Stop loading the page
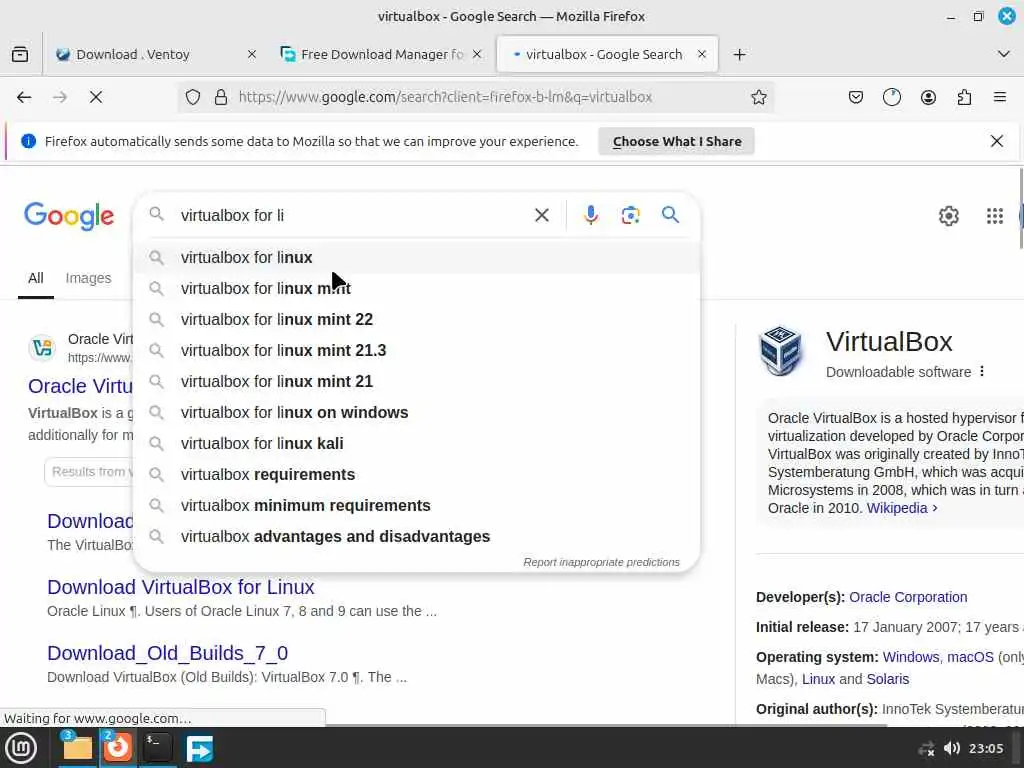Screen dimensions: 1024x768 point(96,97)
